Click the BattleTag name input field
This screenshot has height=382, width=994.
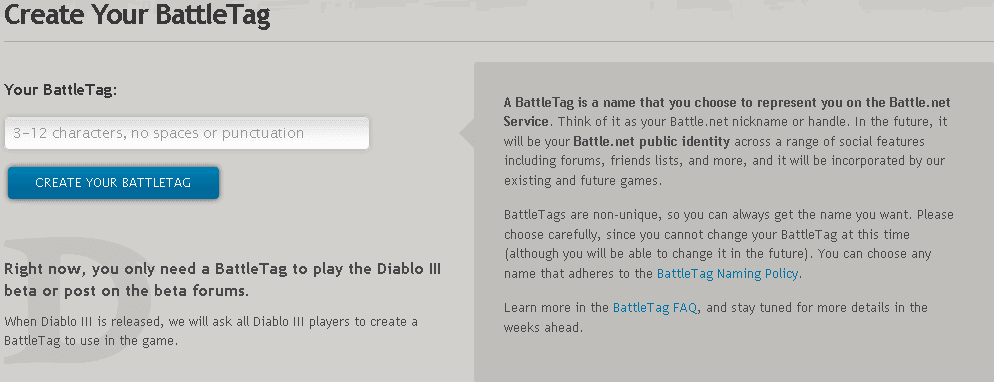pyautogui.click(x=187, y=133)
